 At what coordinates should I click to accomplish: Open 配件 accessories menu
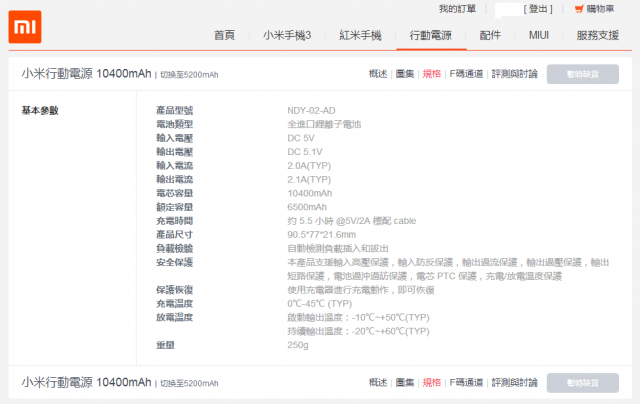click(x=490, y=36)
